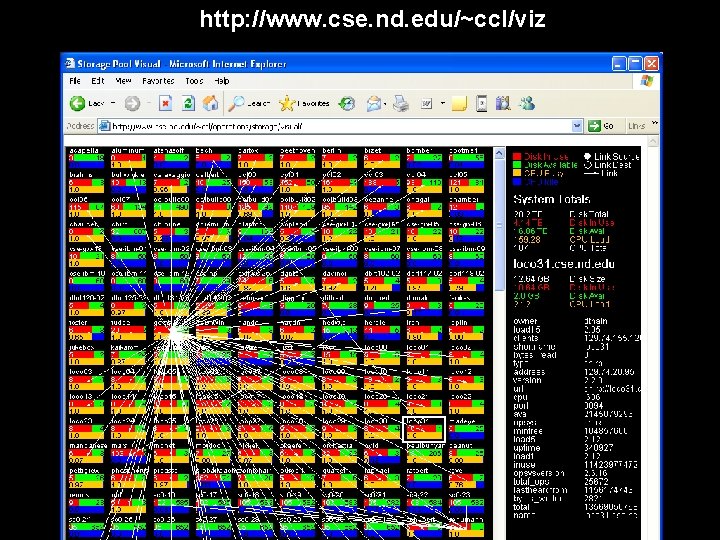
Task: Expand the Forward button history arrow
Action: point(149,103)
